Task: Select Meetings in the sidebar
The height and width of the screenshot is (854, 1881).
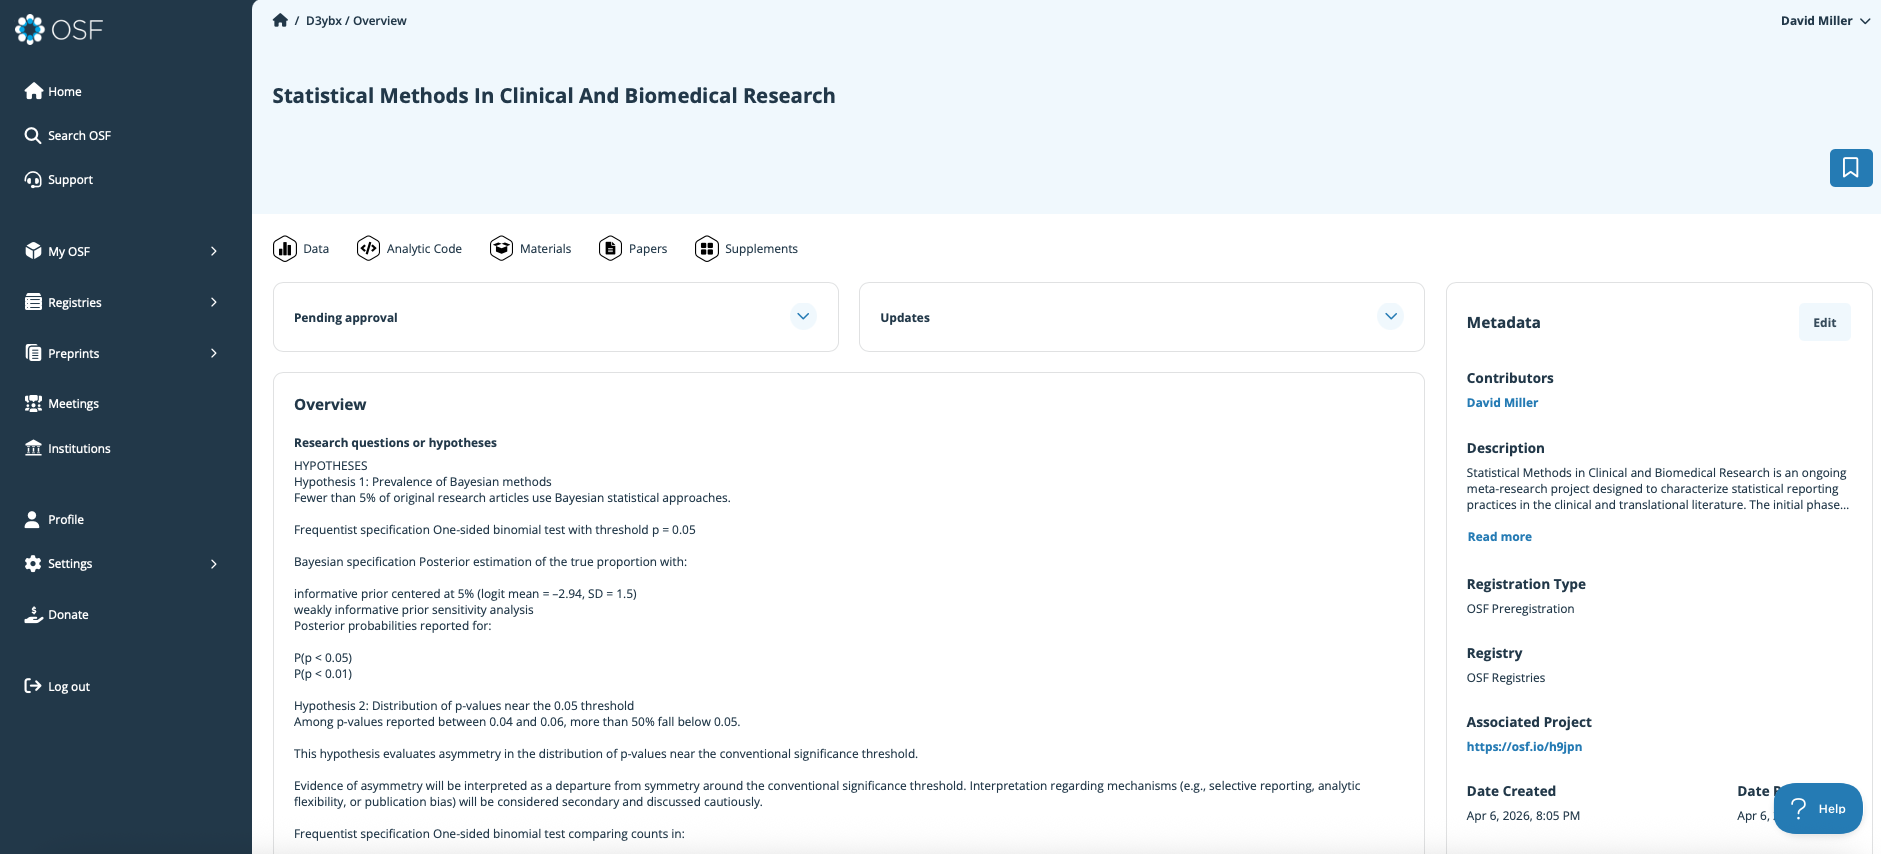Action: point(73,404)
